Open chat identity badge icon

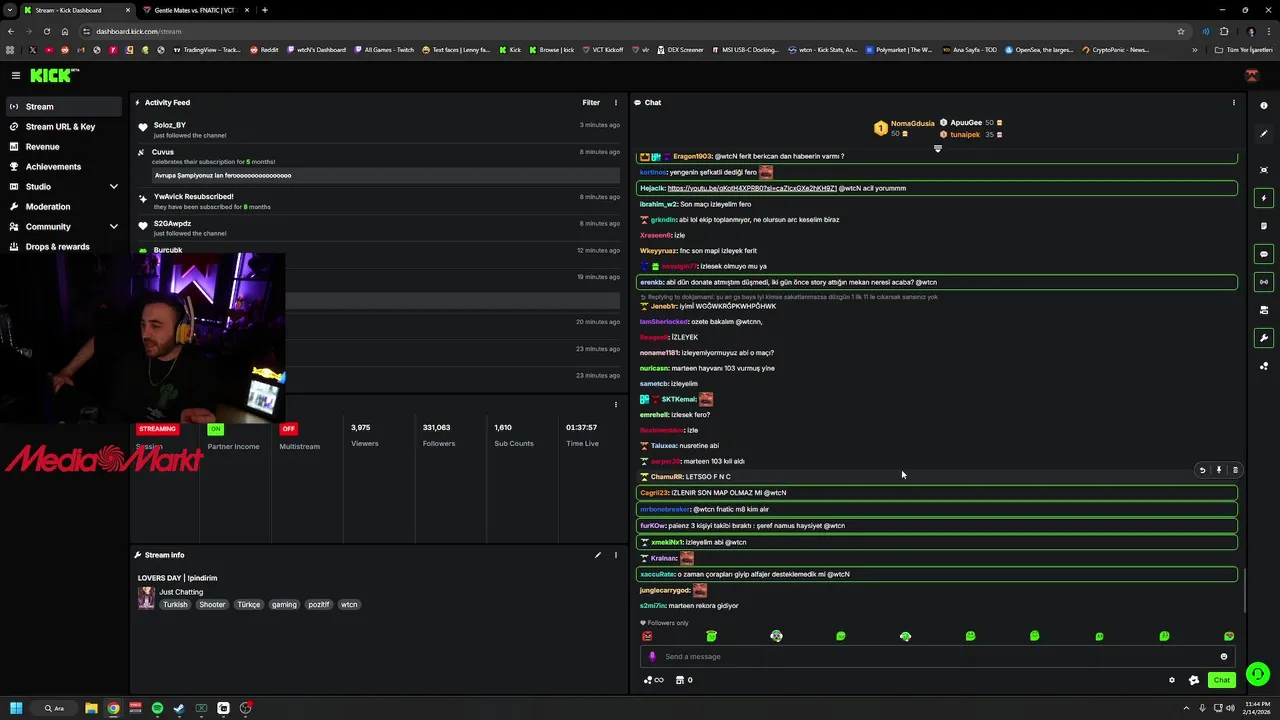1194,680
